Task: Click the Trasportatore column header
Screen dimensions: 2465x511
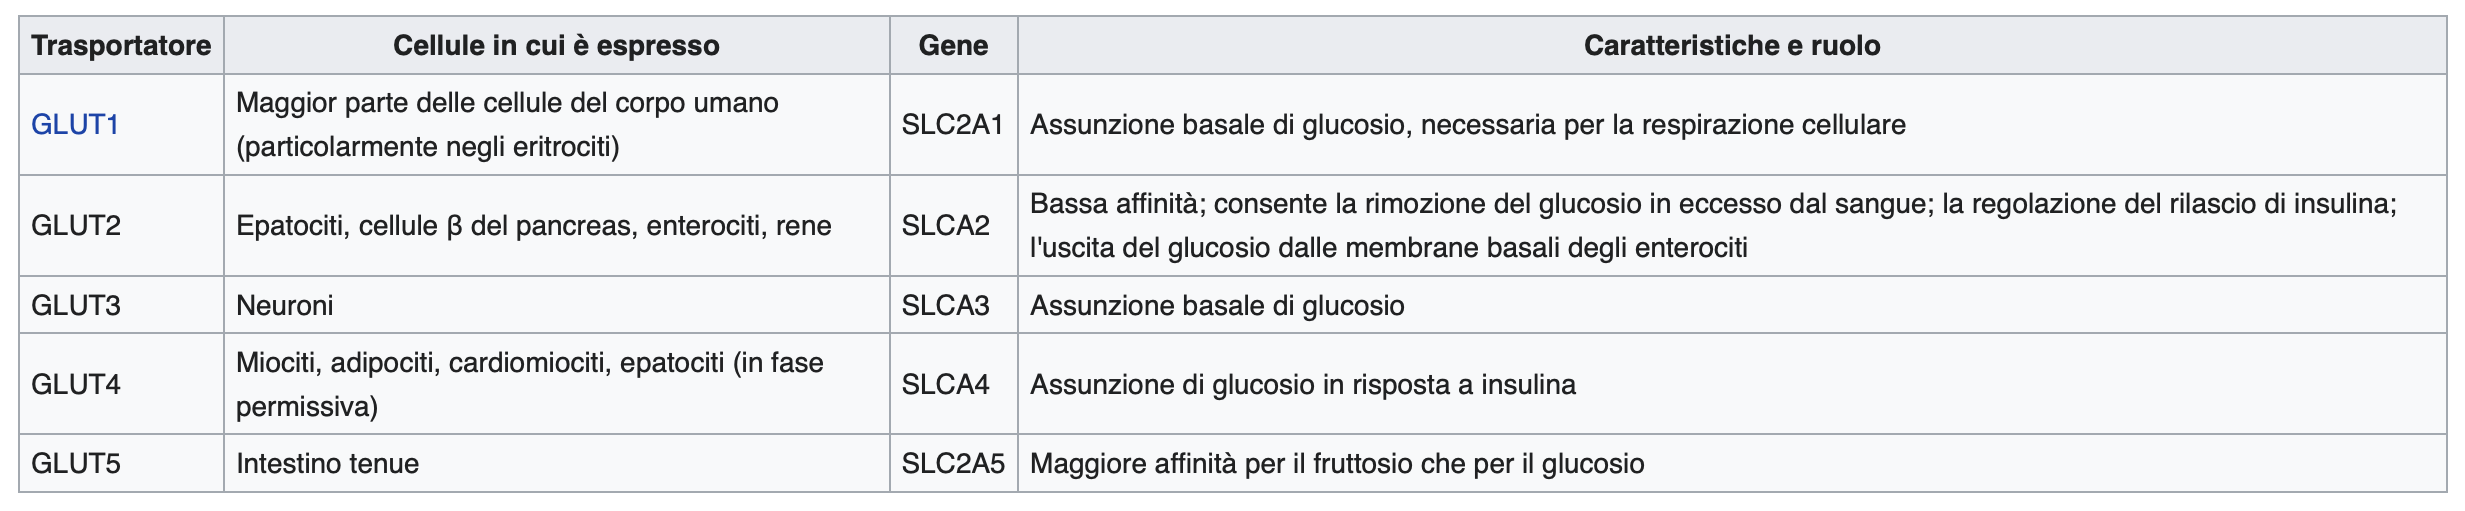Action: 121,46
